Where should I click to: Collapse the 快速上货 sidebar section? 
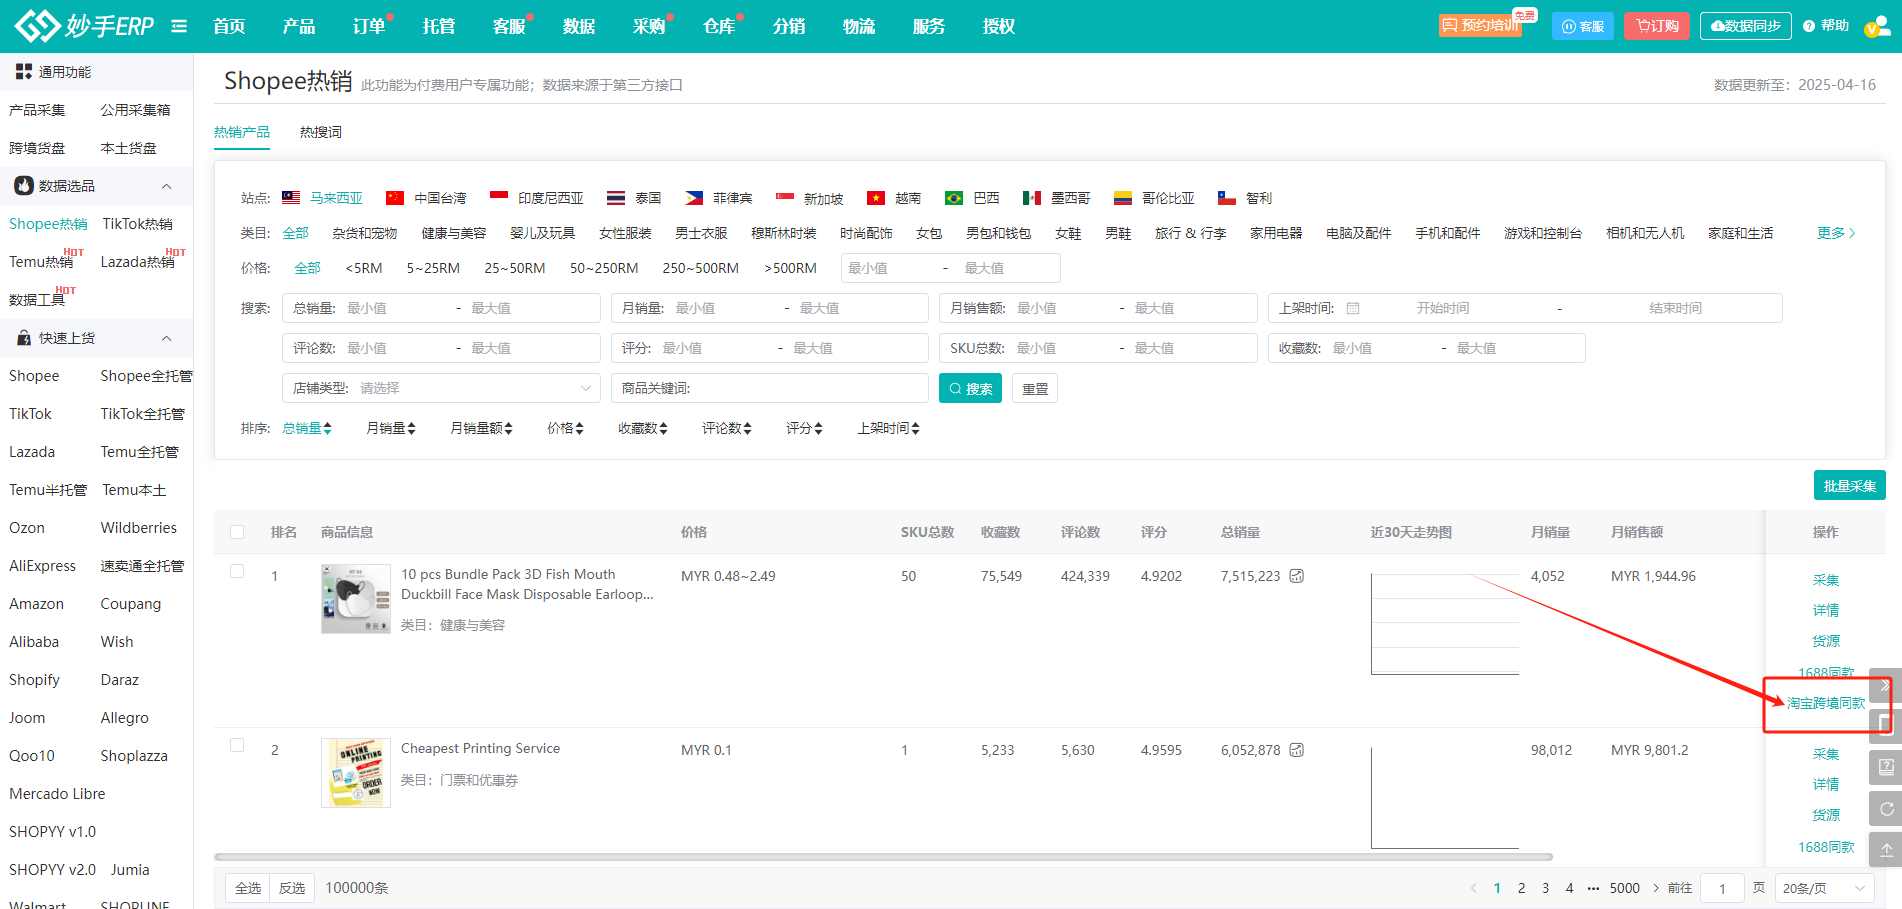pyautogui.click(x=167, y=338)
